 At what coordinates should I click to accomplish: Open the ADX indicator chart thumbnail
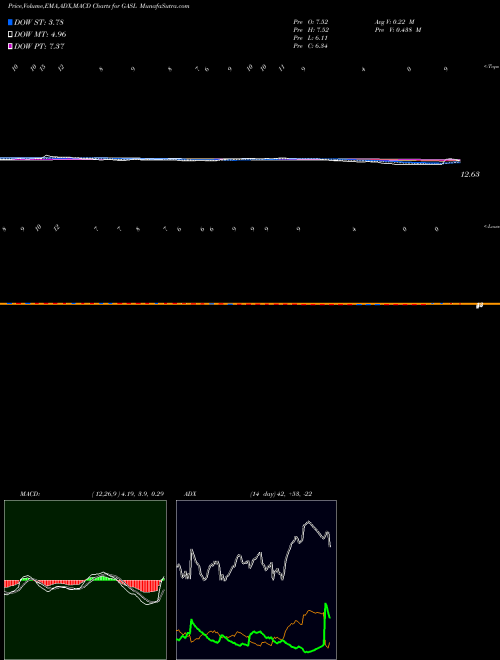coord(256,580)
